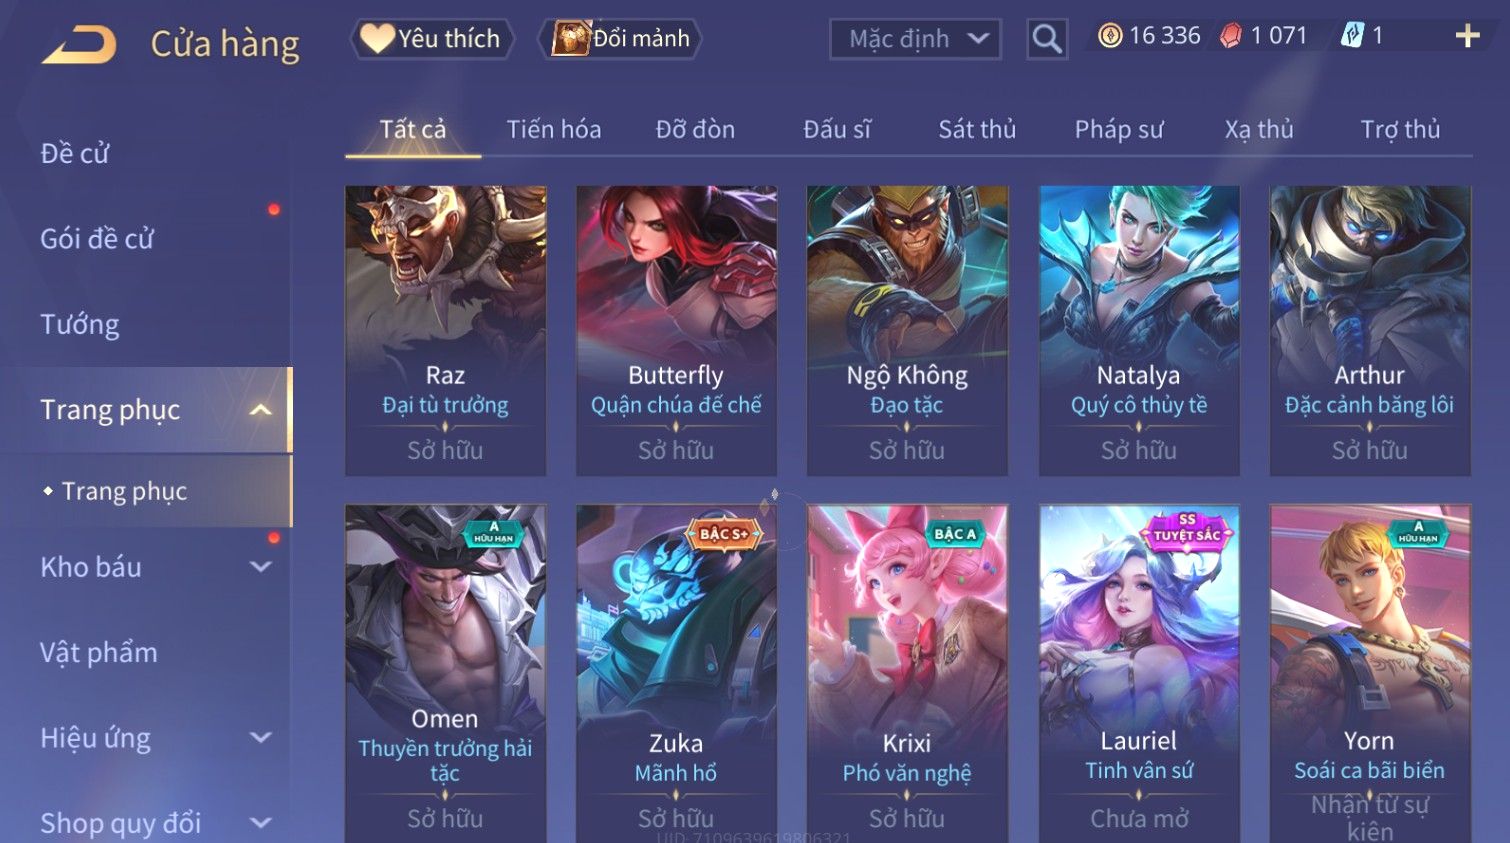The height and width of the screenshot is (843, 1510).
Task: Select the Tiến hóa filter tab
Action: tap(554, 130)
